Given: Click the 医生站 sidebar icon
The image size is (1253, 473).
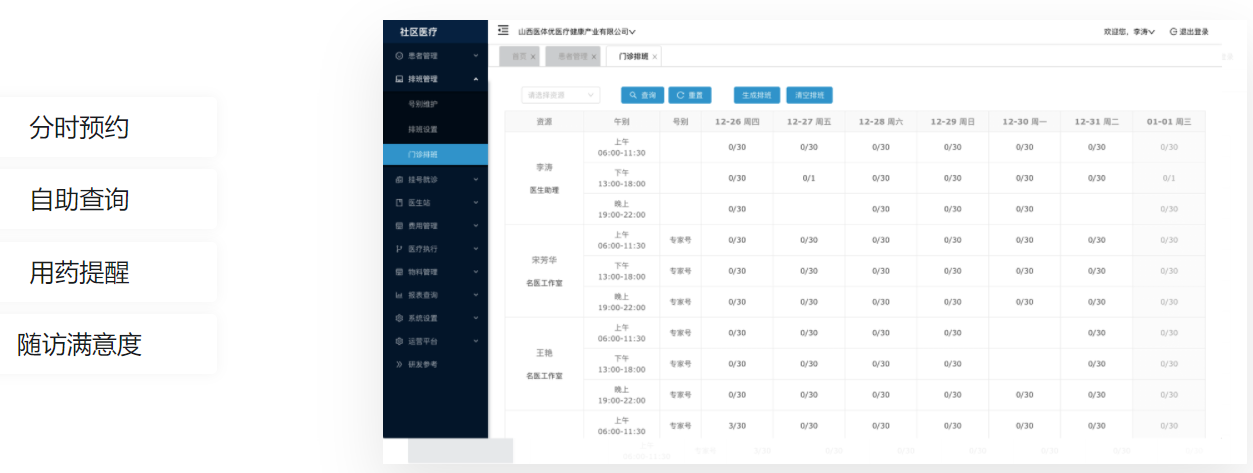Looking at the screenshot, I should coord(400,202).
